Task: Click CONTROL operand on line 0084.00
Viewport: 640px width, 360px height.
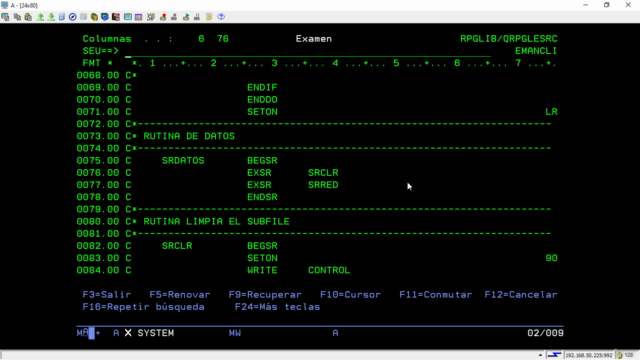Action: click(329, 270)
